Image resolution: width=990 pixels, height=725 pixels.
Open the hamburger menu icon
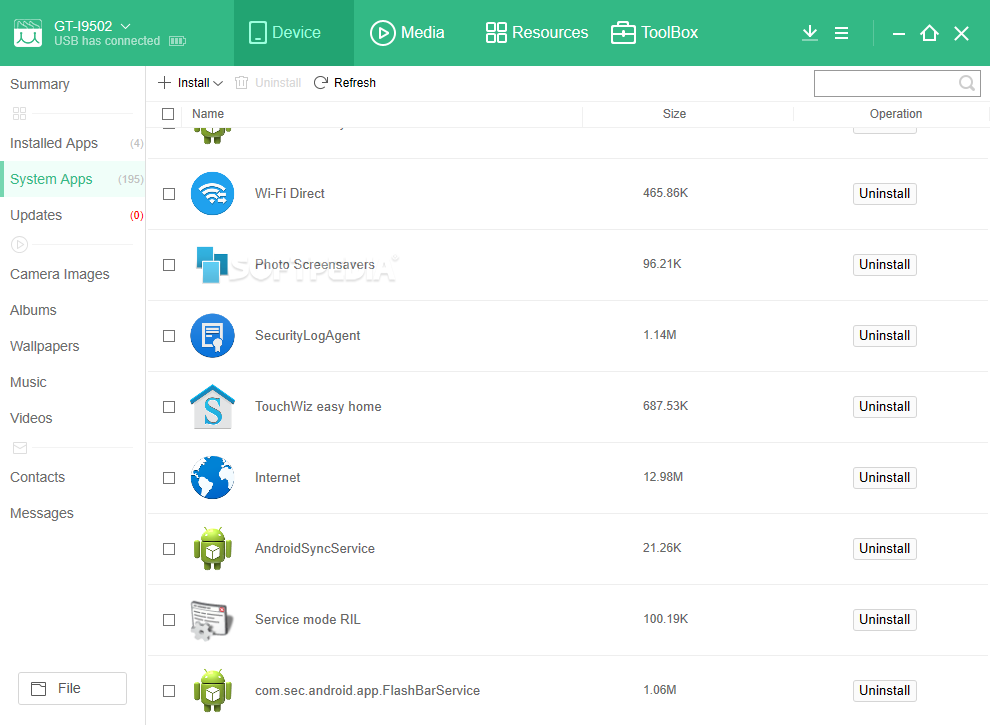pos(841,33)
